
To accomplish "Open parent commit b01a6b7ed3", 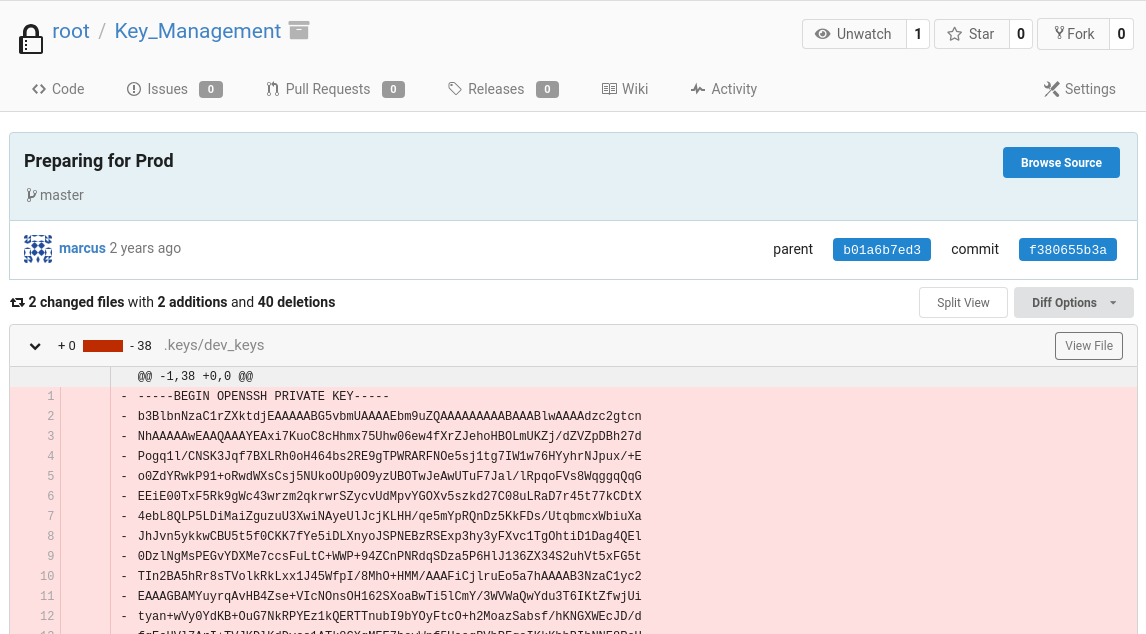I will (x=881, y=249).
